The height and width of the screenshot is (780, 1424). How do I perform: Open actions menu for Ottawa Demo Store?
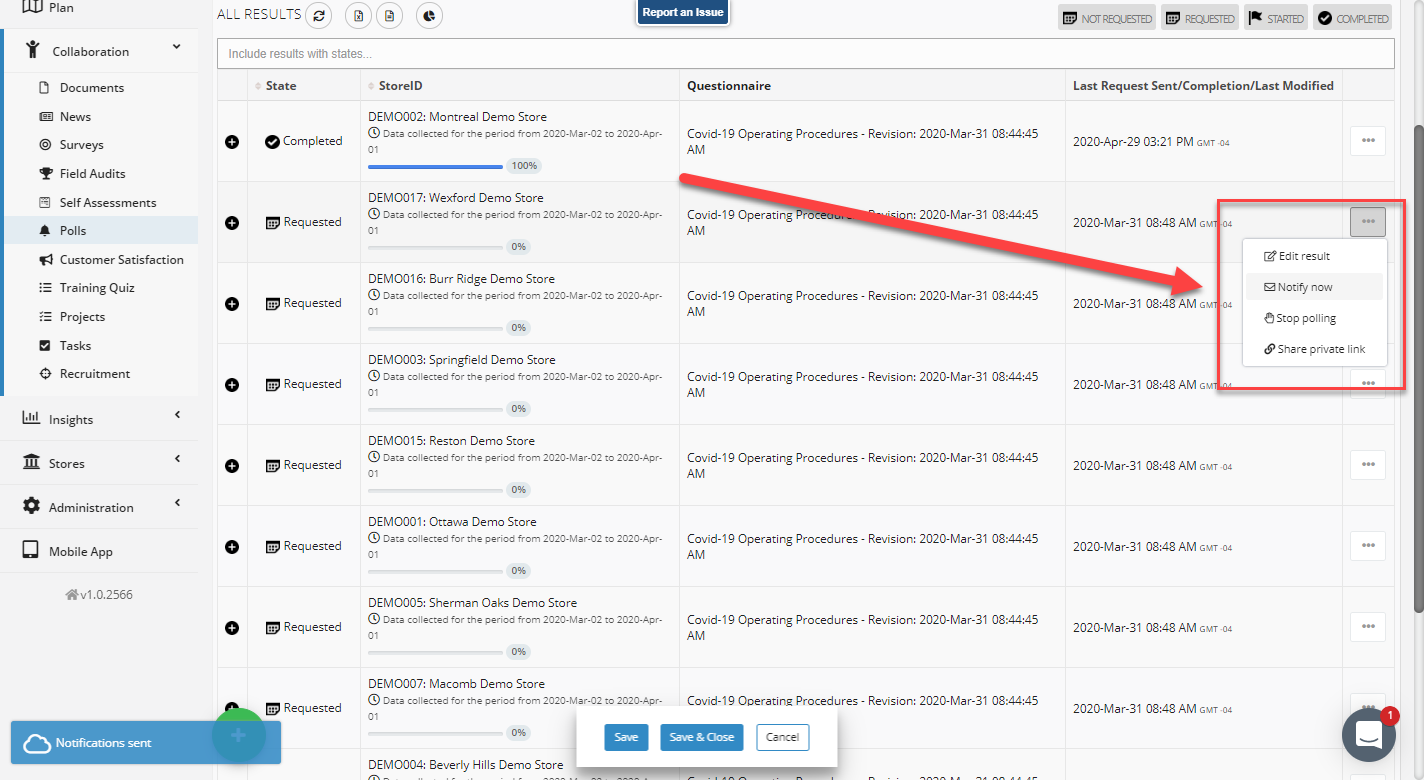pyautogui.click(x=1368, y=546)
